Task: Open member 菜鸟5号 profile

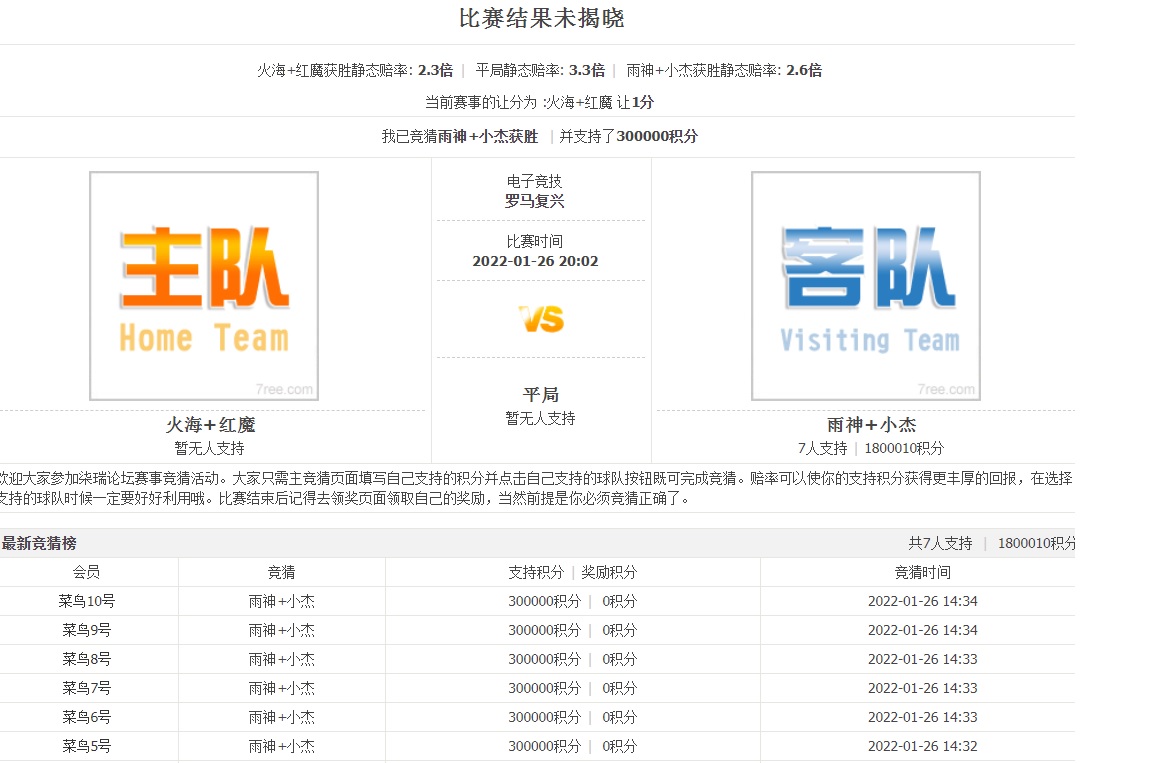Action: coord(87,747)
